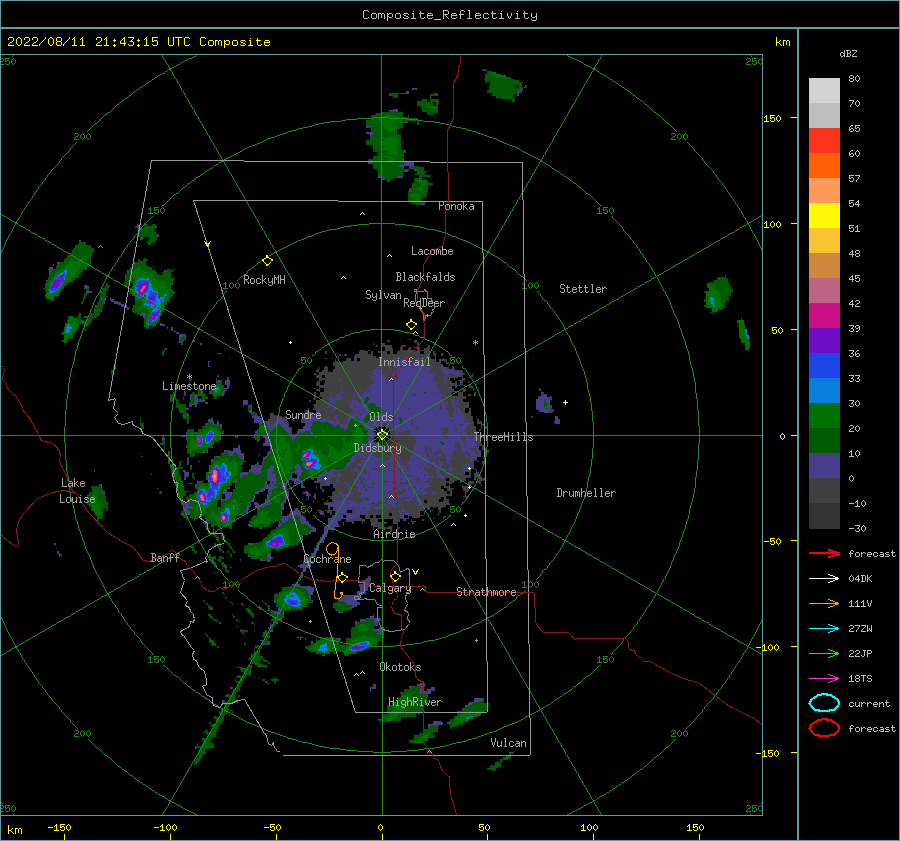The image size is (900, 841).
Task: Click the red forecast arrow in legend
Action: 824,553
